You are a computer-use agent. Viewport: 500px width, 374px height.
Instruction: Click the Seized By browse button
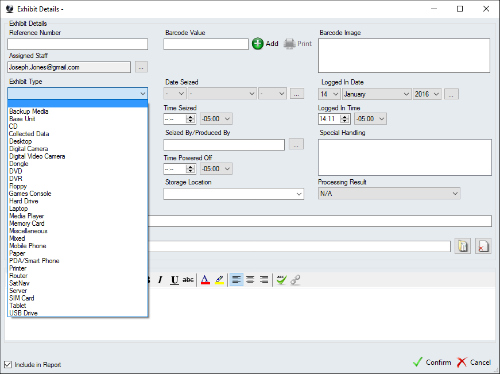pyautogui.click(x=296, y=144)
